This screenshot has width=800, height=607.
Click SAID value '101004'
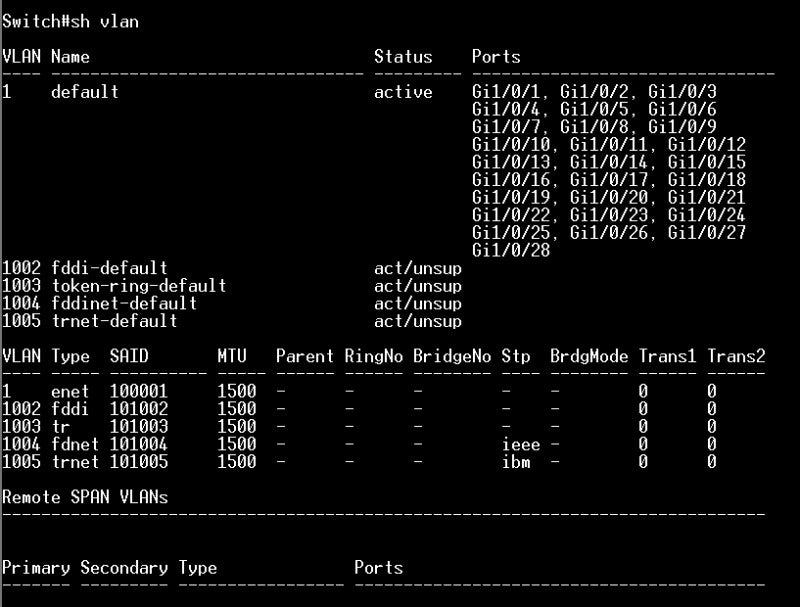click(139, 444)
